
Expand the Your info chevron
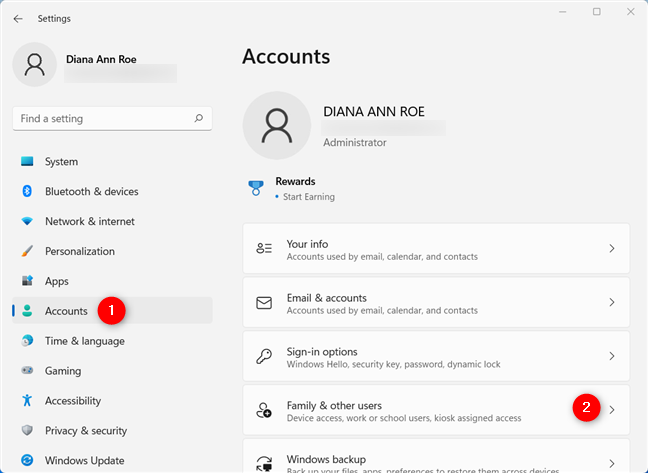611,249
